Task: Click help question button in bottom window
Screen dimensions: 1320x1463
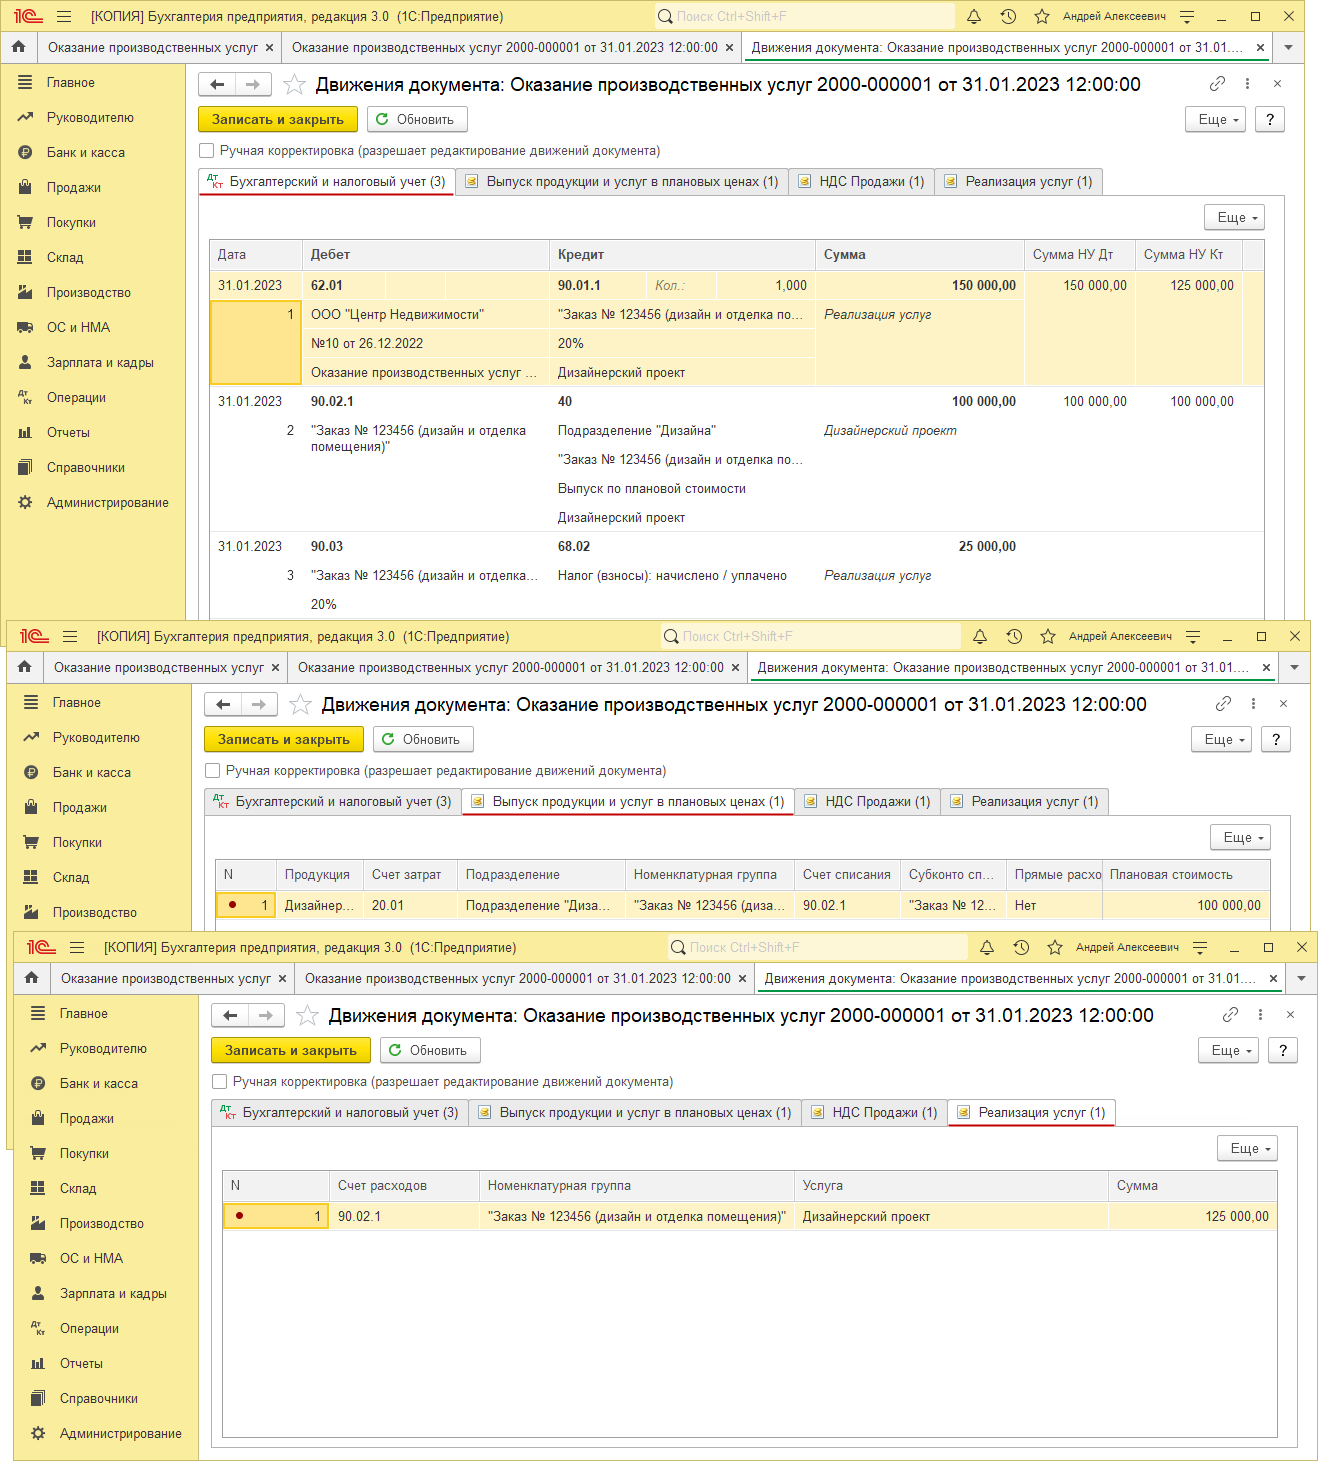Action: 1283,1050
